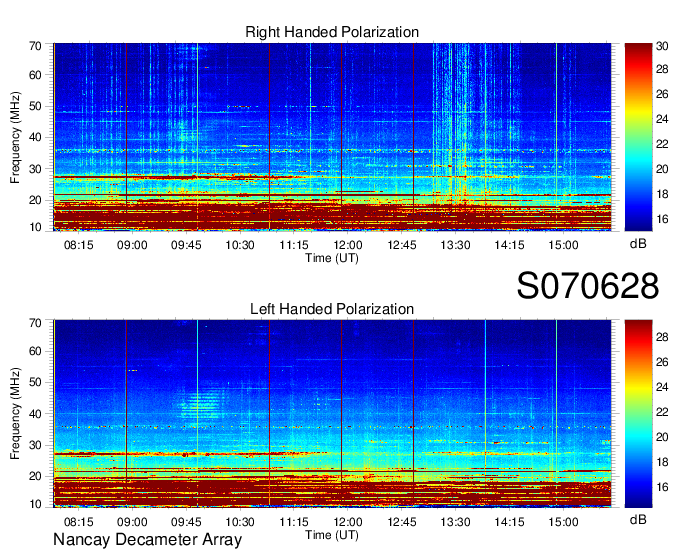Click the "Frequency (MHz)" axis label of the left-handed plot

(x=15, y=414)
